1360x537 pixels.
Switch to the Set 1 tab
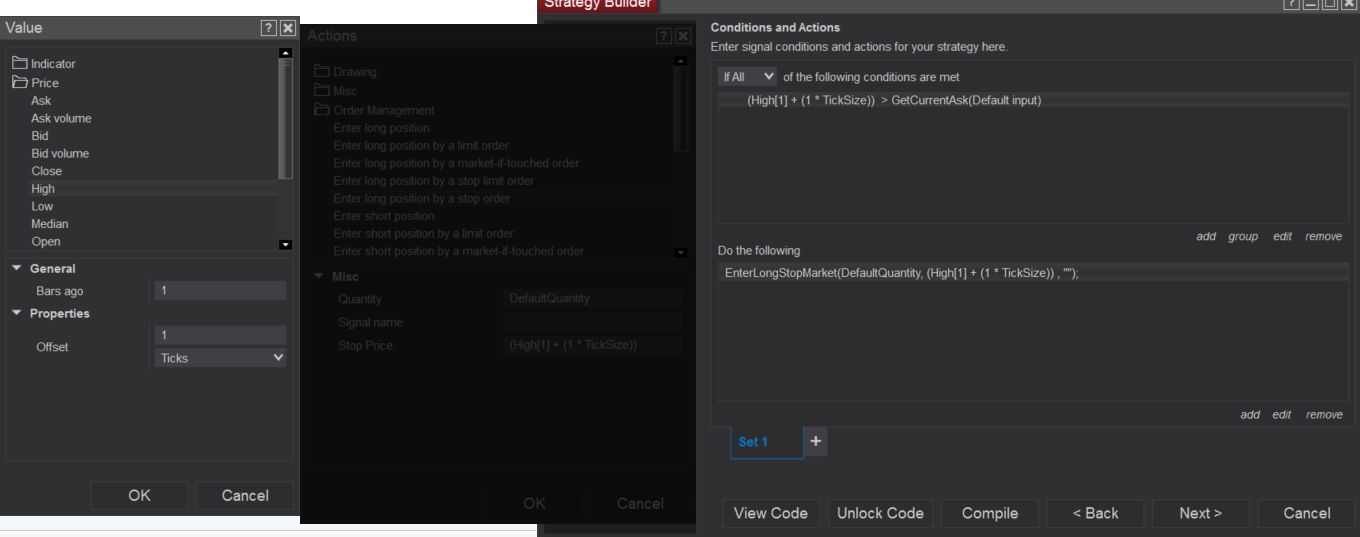[x=767, y=441]
